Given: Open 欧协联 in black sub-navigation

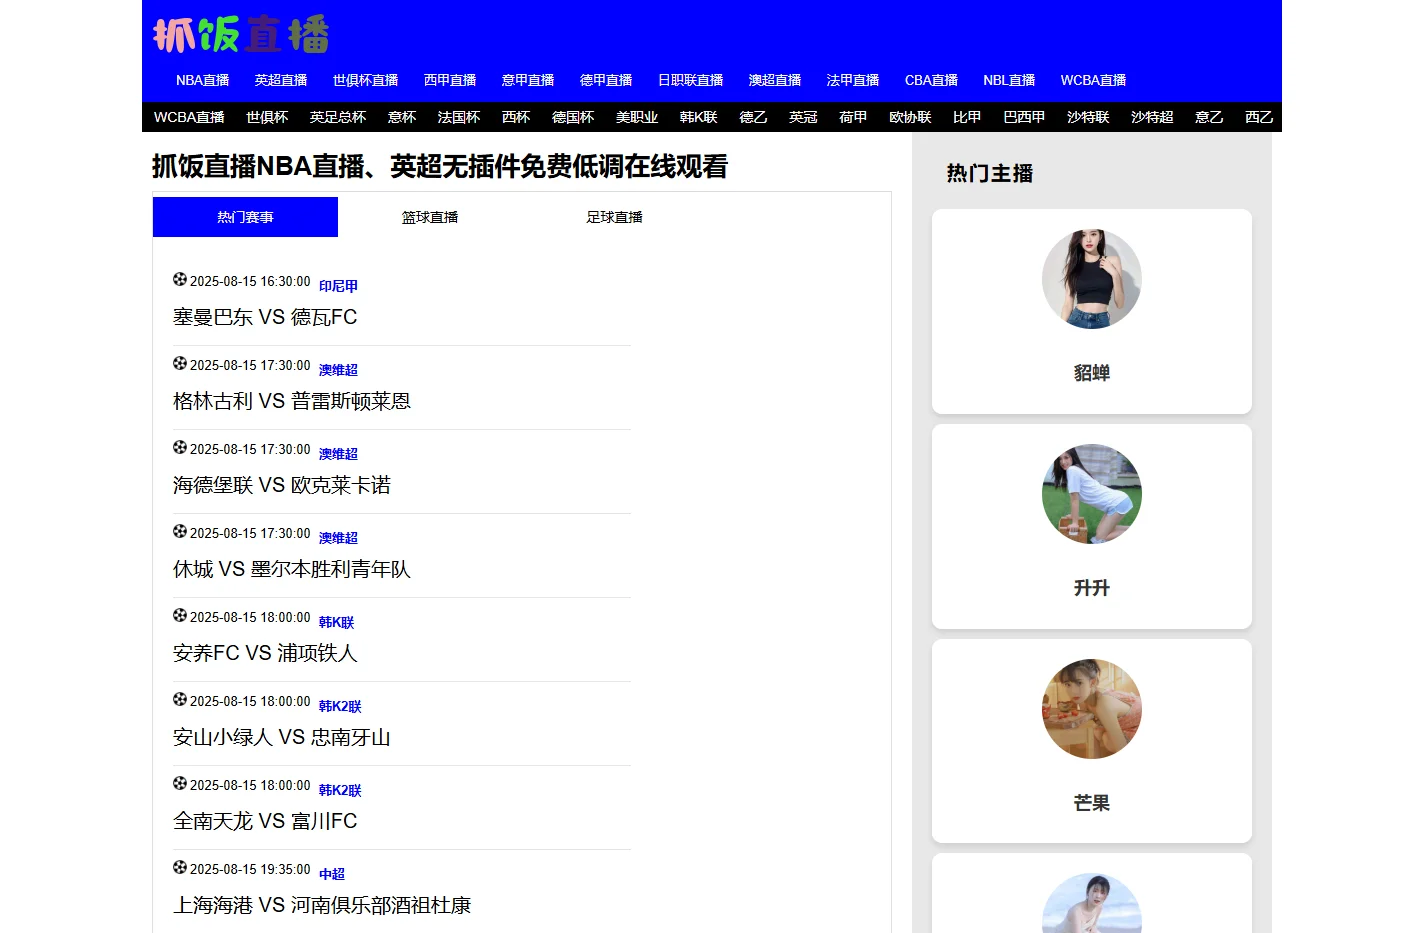Looking at the screenshot, I should [x=910, y=117].
